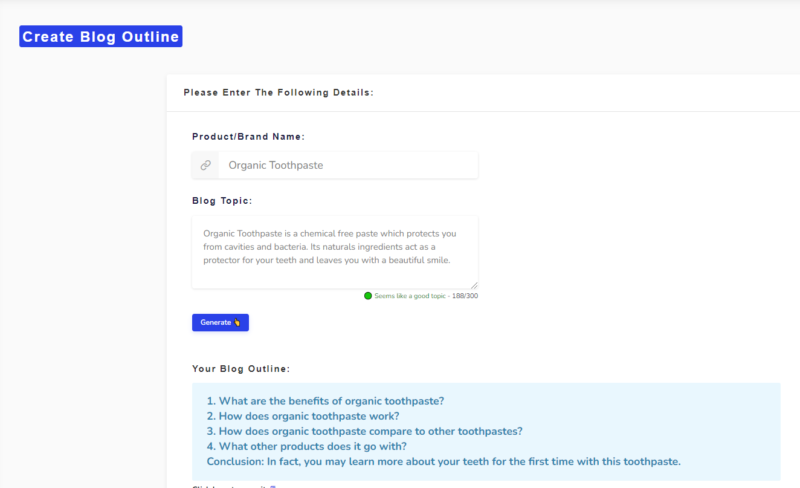Focus the Product/Brand Name input field
Viewport: 800px width, 488px height.
(347, 165)
